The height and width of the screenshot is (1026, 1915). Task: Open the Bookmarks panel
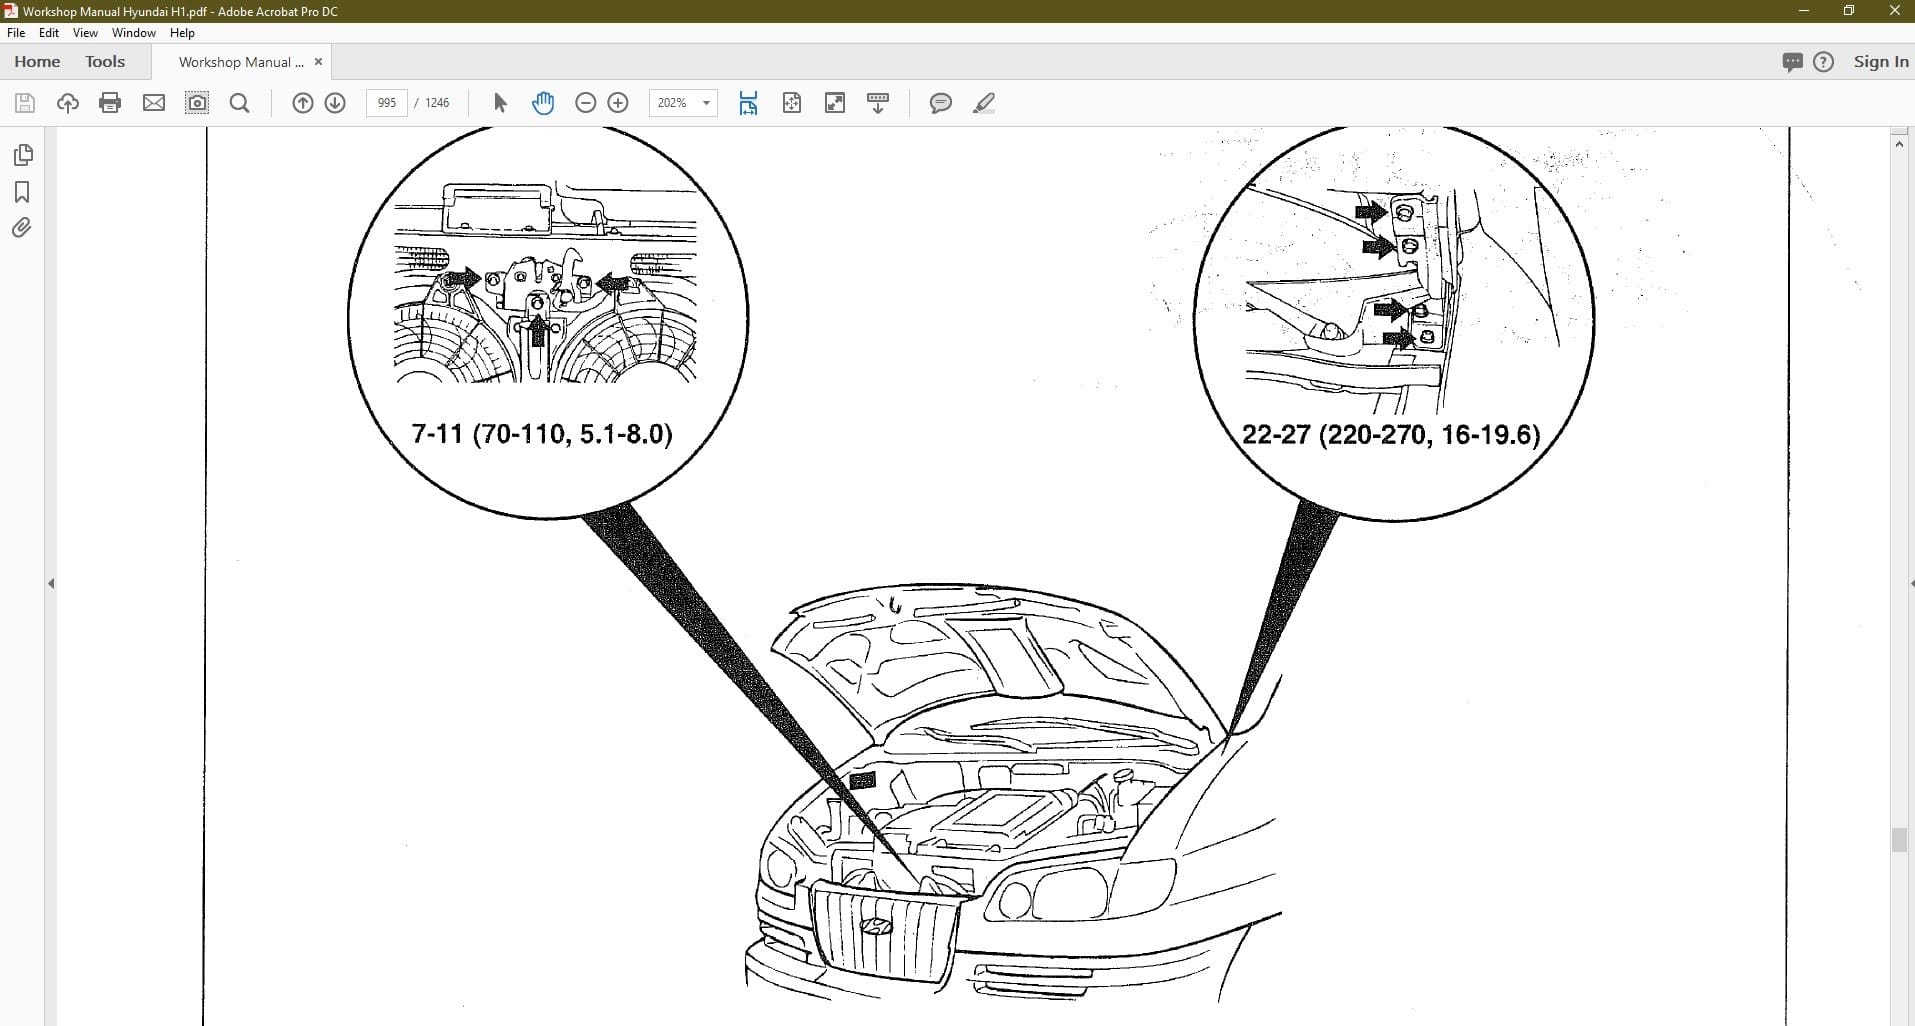23,192
